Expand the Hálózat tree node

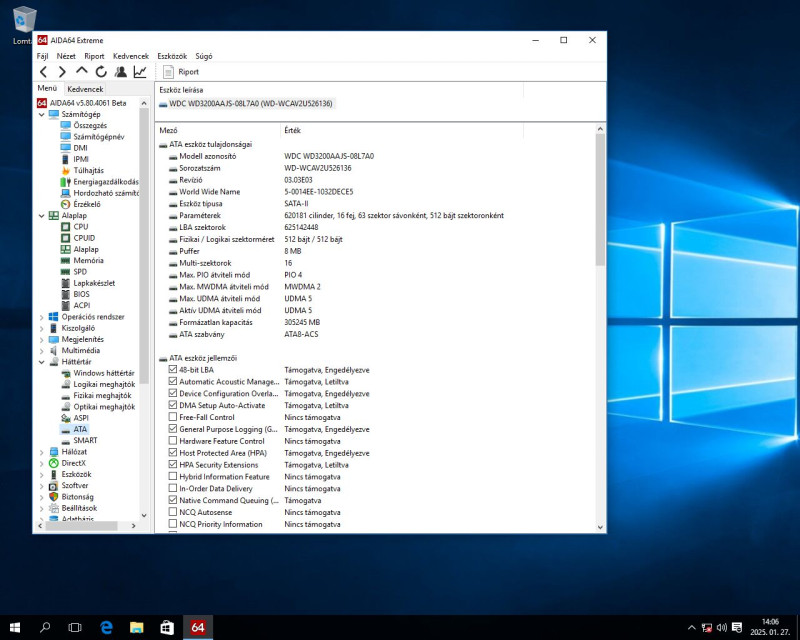click(x=41, y=452)
